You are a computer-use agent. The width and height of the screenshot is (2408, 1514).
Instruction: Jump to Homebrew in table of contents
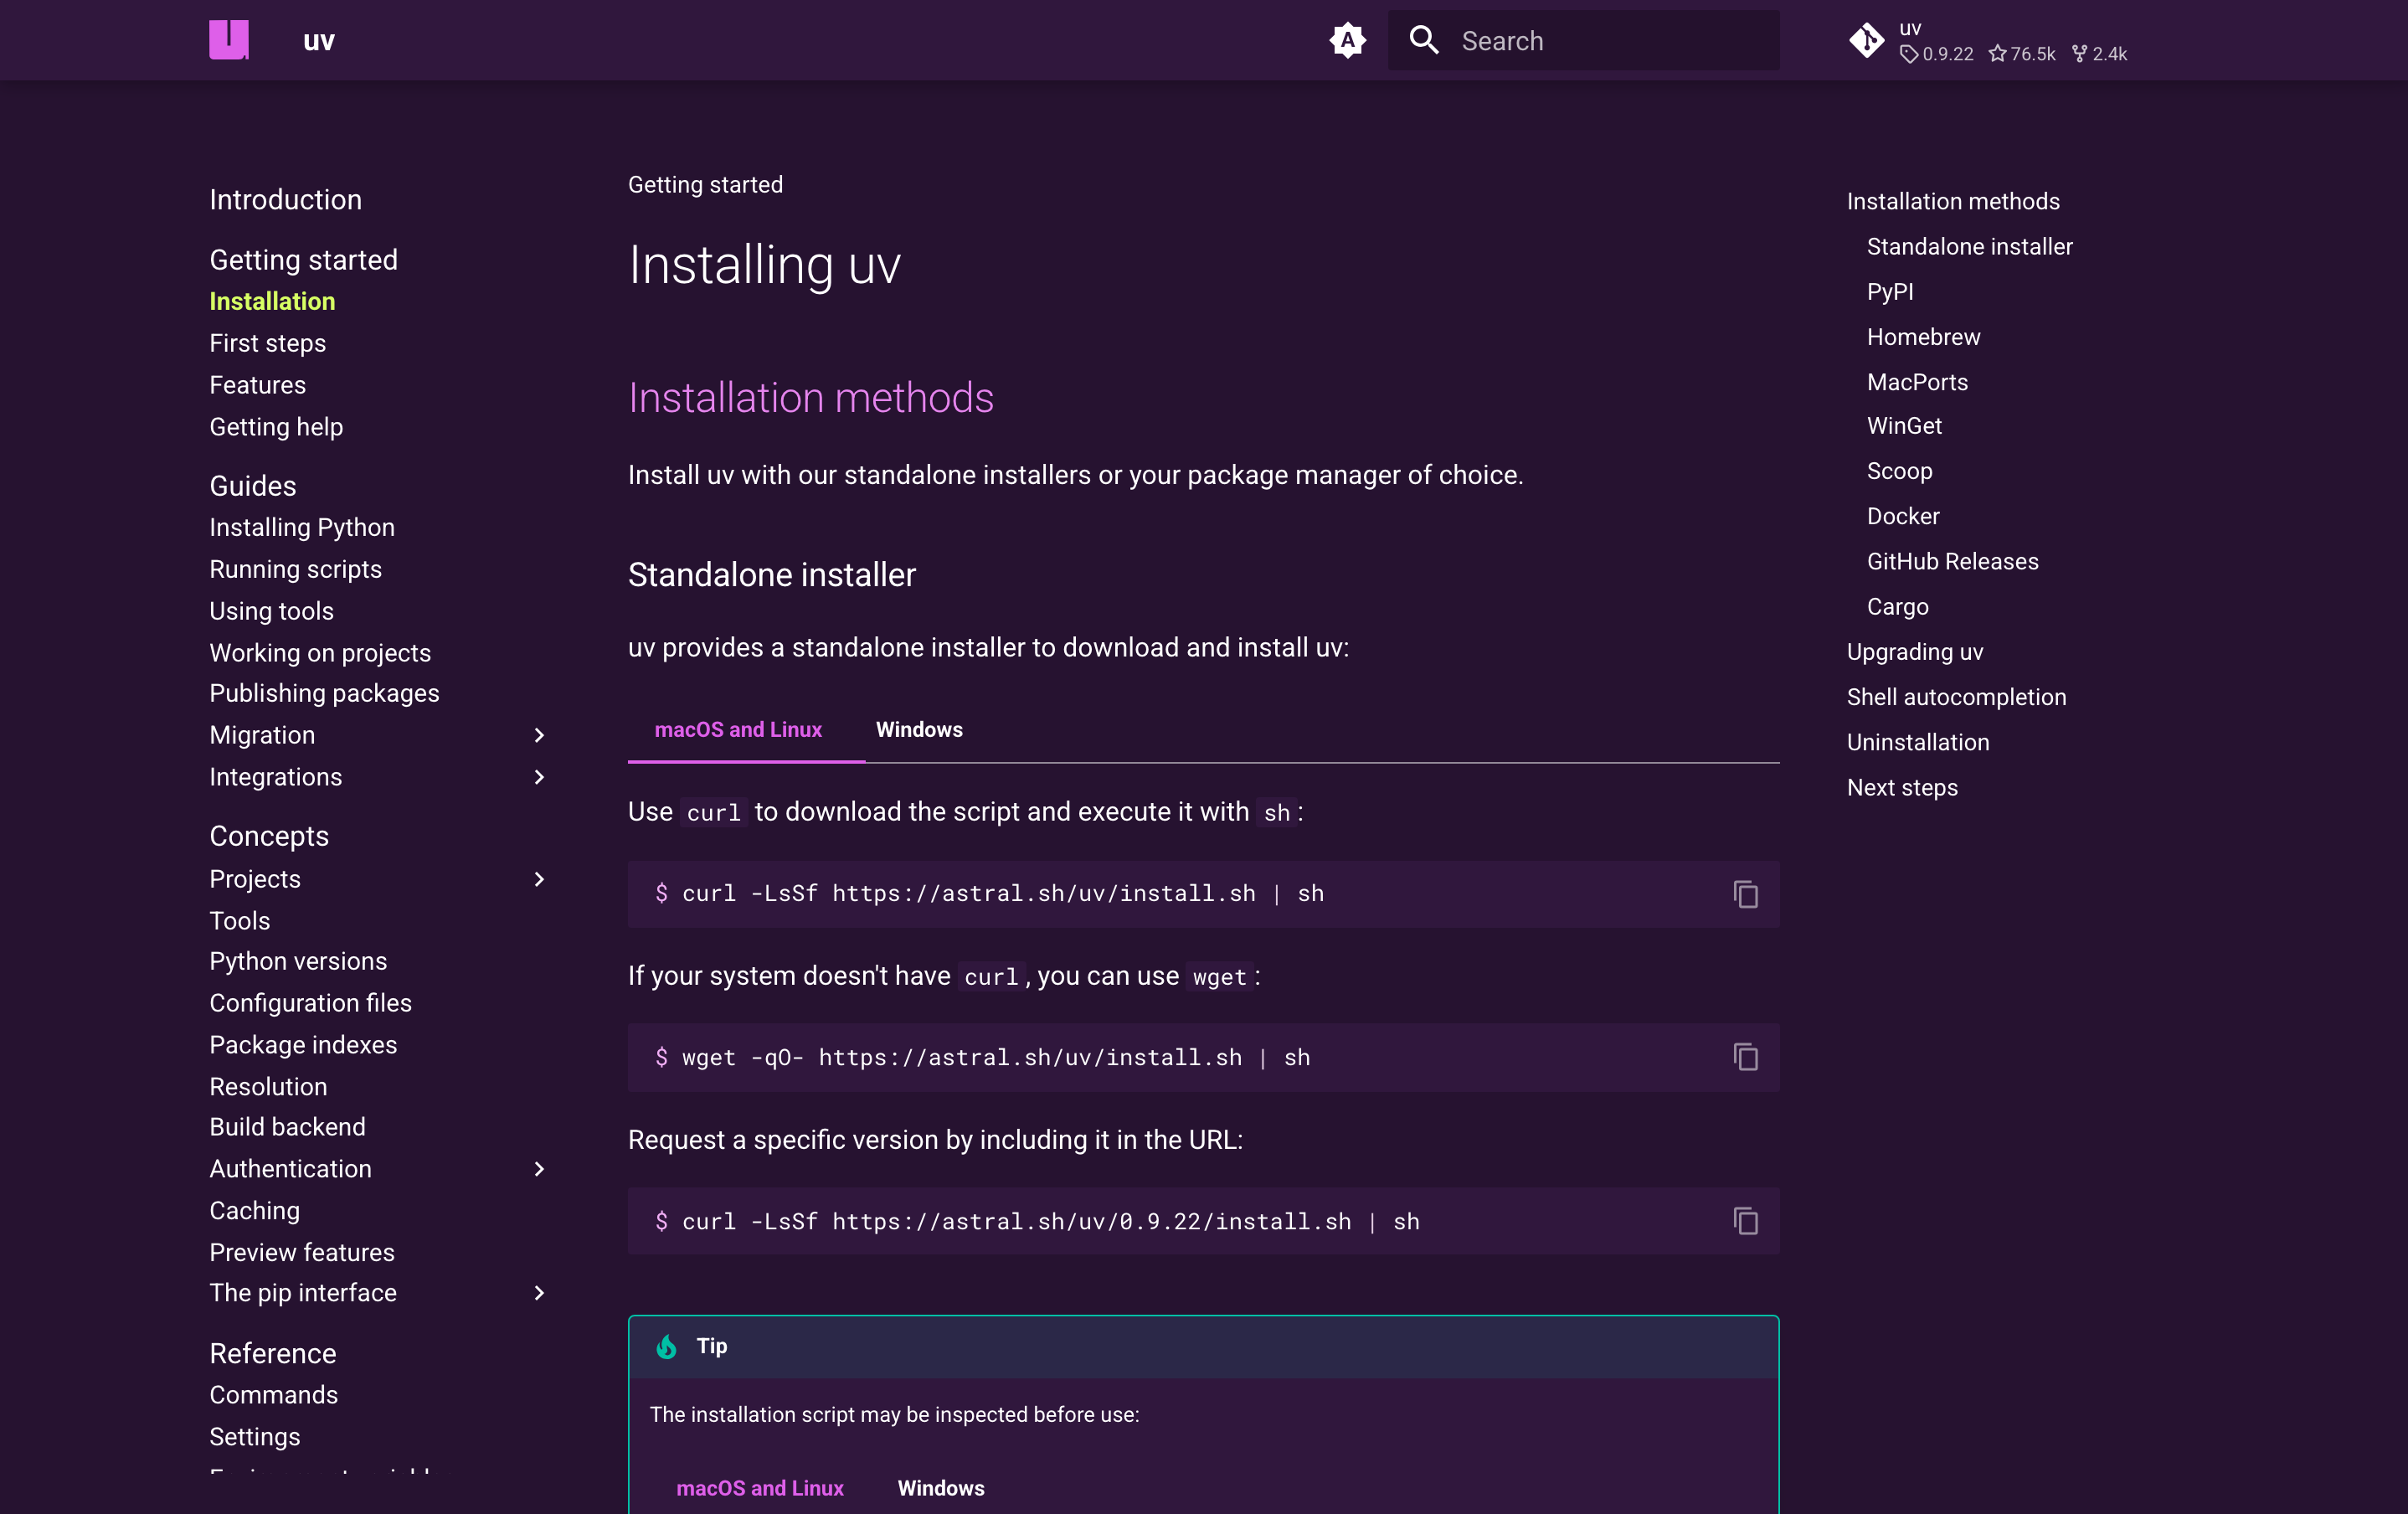pos(1922,337)
